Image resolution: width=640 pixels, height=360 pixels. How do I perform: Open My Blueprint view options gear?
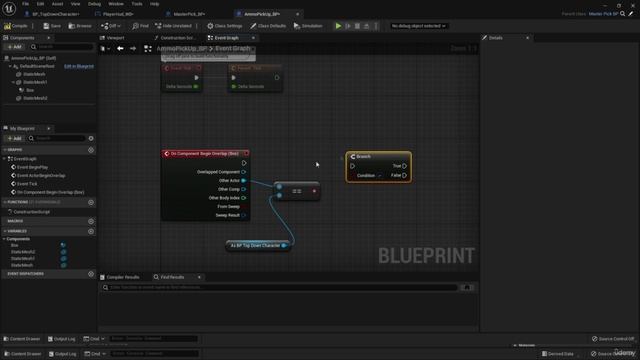(x=91, y=138)
